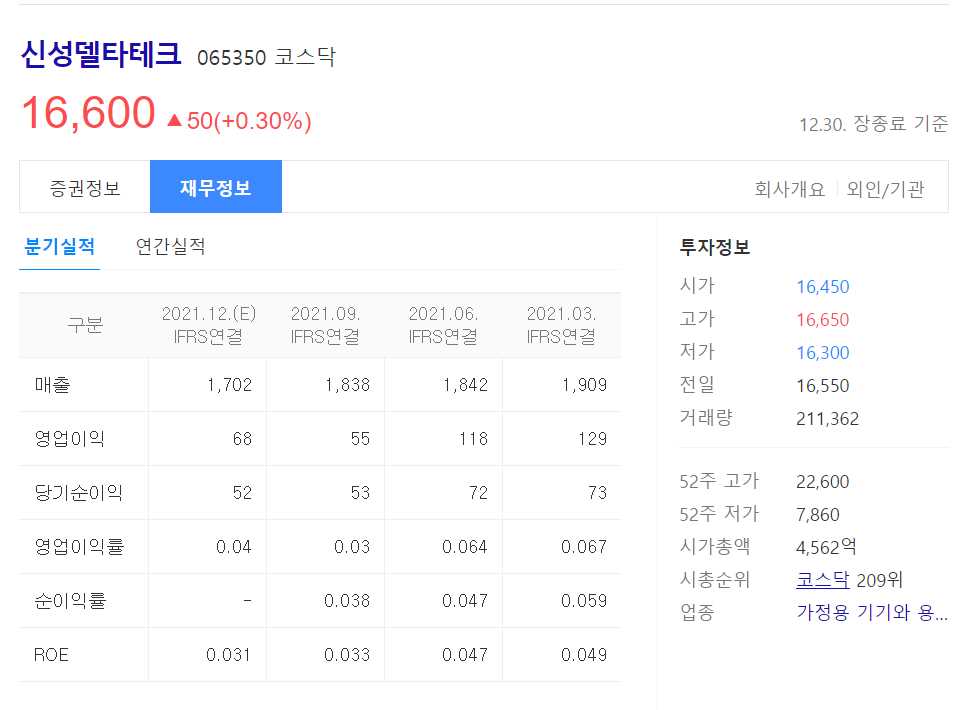This screenshot has height=710, width=963.
Task: Click the 시가 value 16,450
Action: click(x=822, y=287)
